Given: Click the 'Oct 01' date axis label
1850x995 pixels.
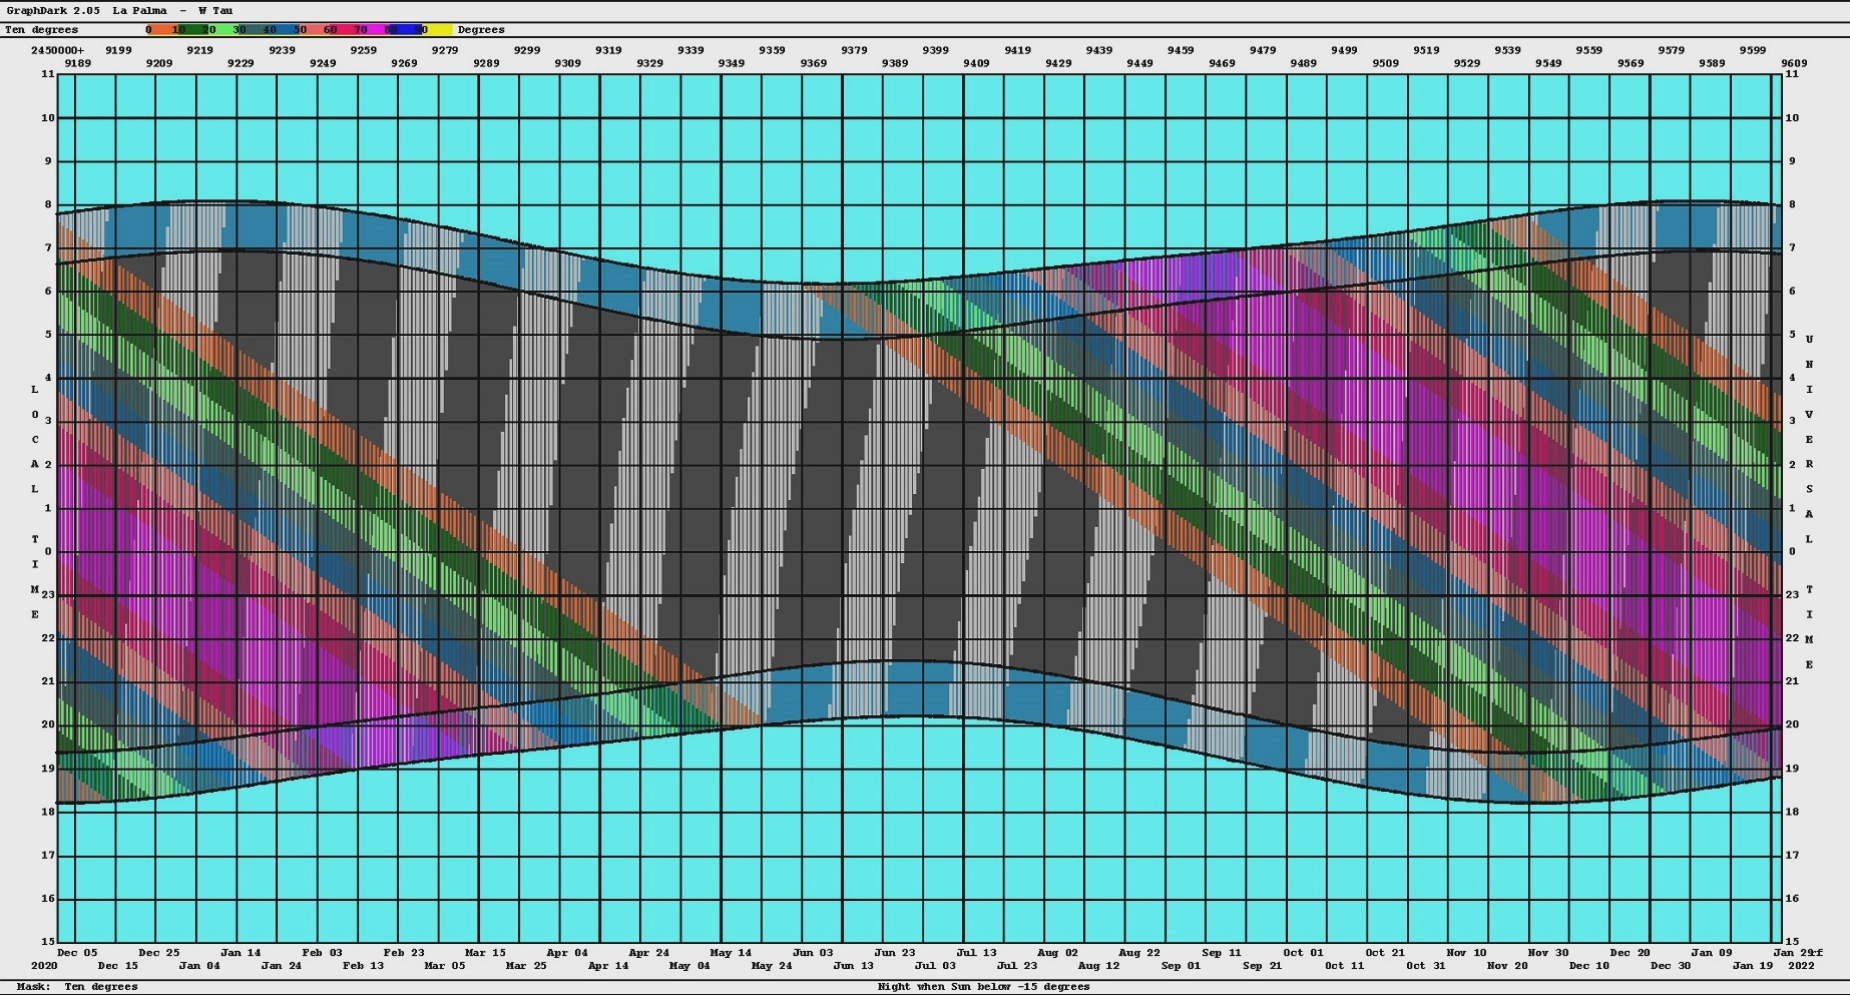Looking at the screenshot, I should tap(1303, 953).
